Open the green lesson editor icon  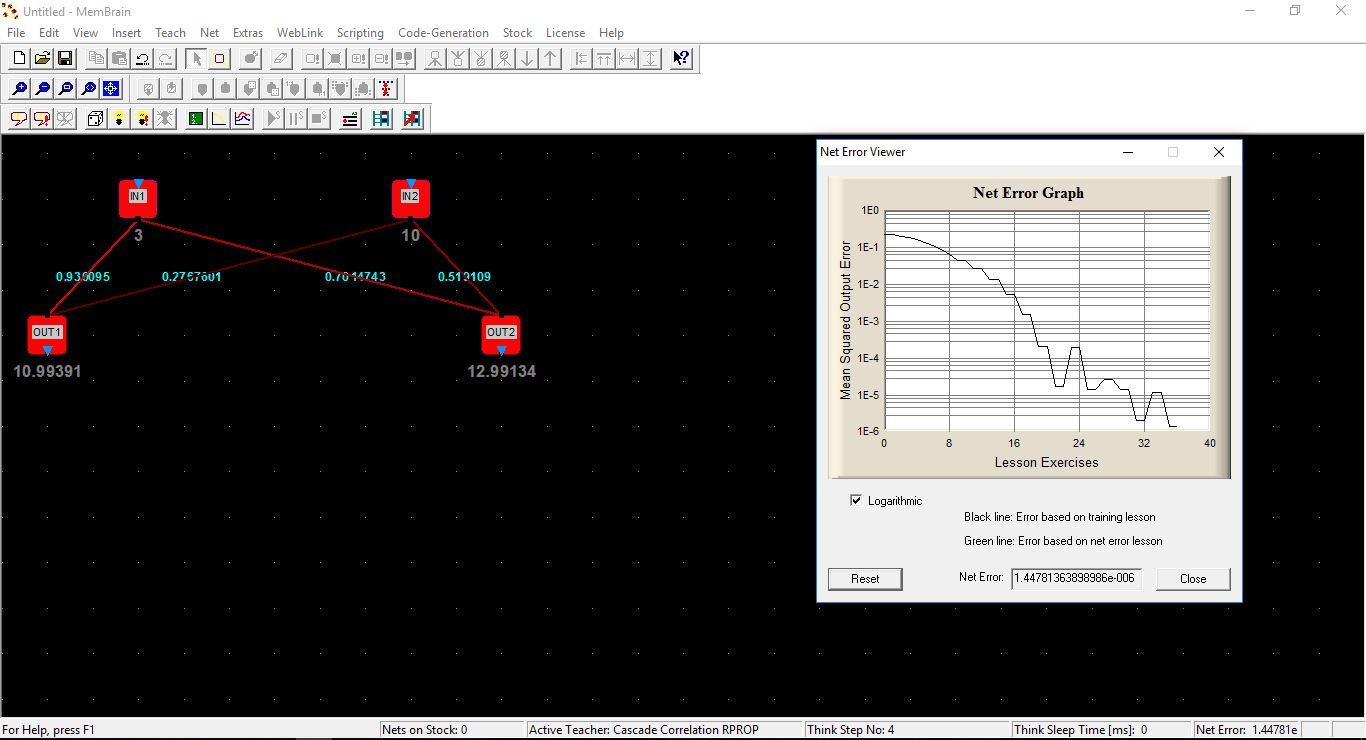point(196,119)
